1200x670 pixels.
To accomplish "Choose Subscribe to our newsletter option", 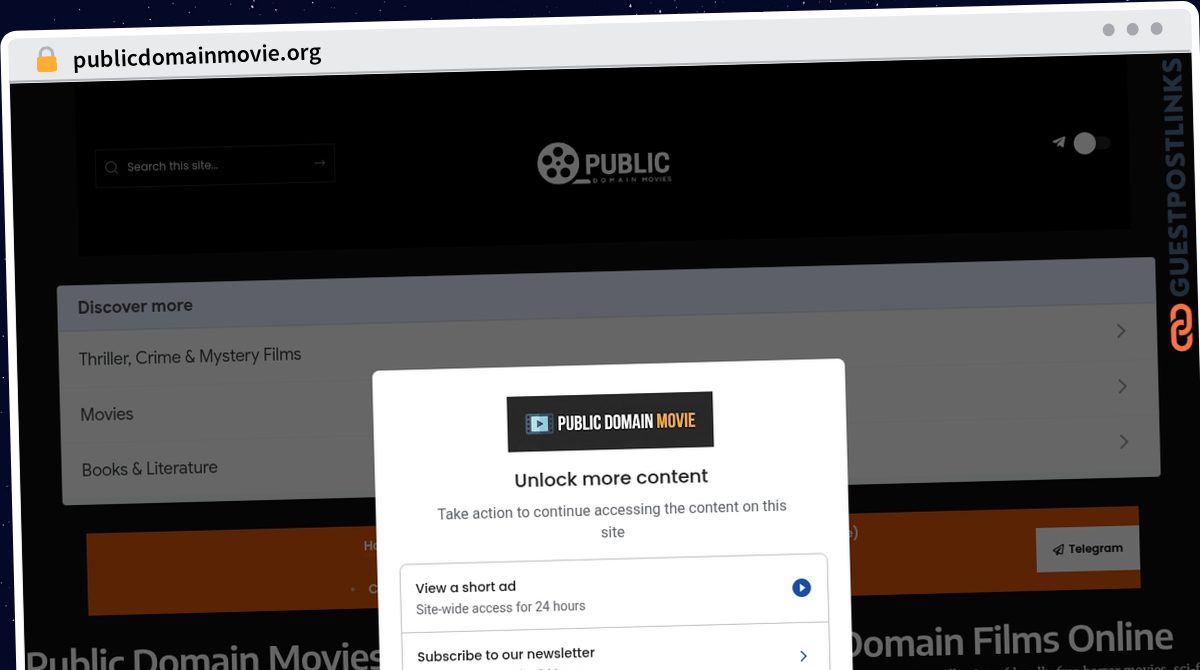I will [615, 650].
